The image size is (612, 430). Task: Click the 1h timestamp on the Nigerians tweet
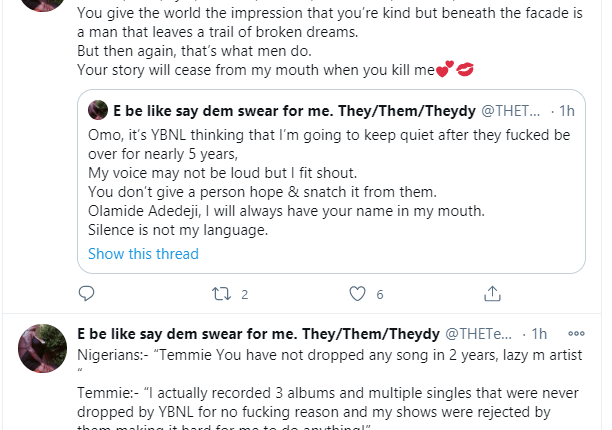click(539, 333)
